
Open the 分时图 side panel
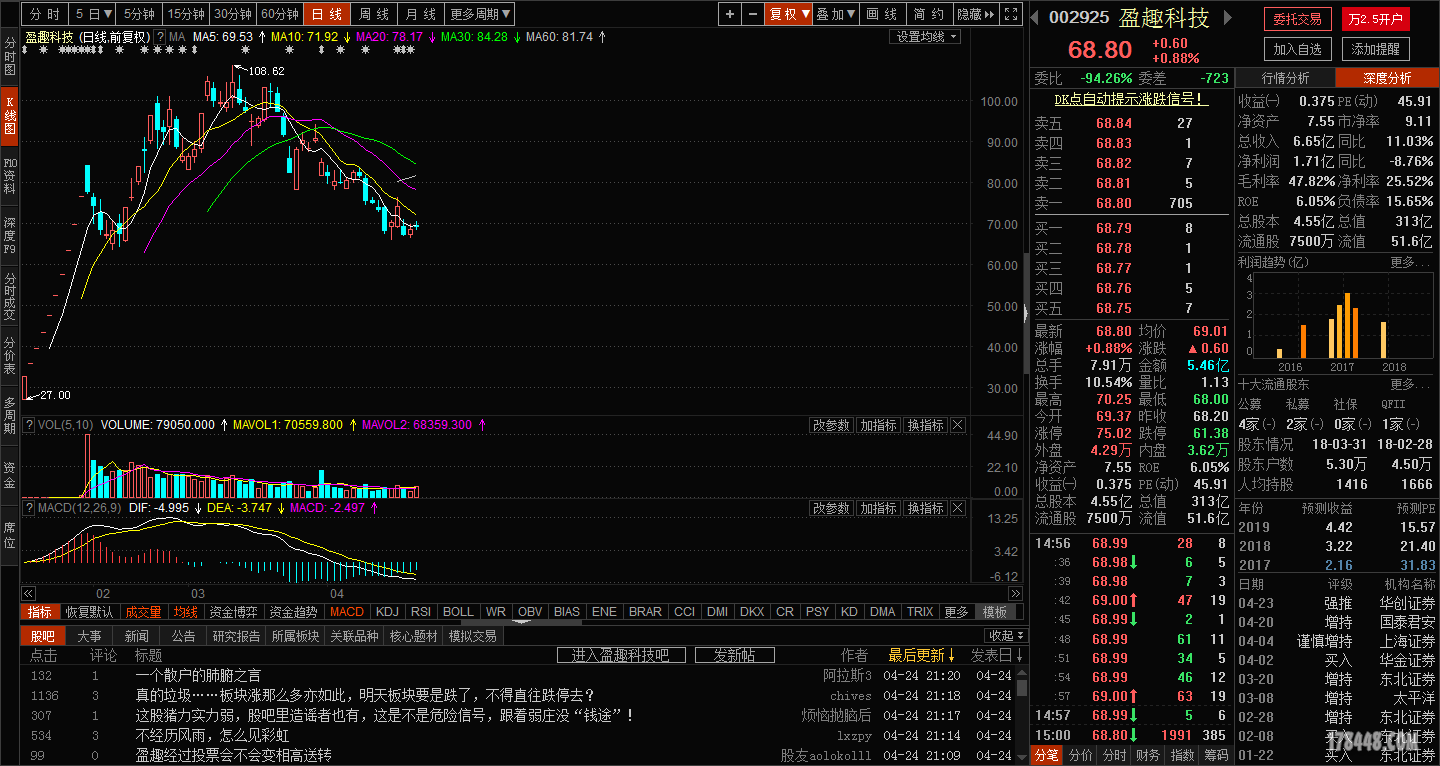(9, 57)
